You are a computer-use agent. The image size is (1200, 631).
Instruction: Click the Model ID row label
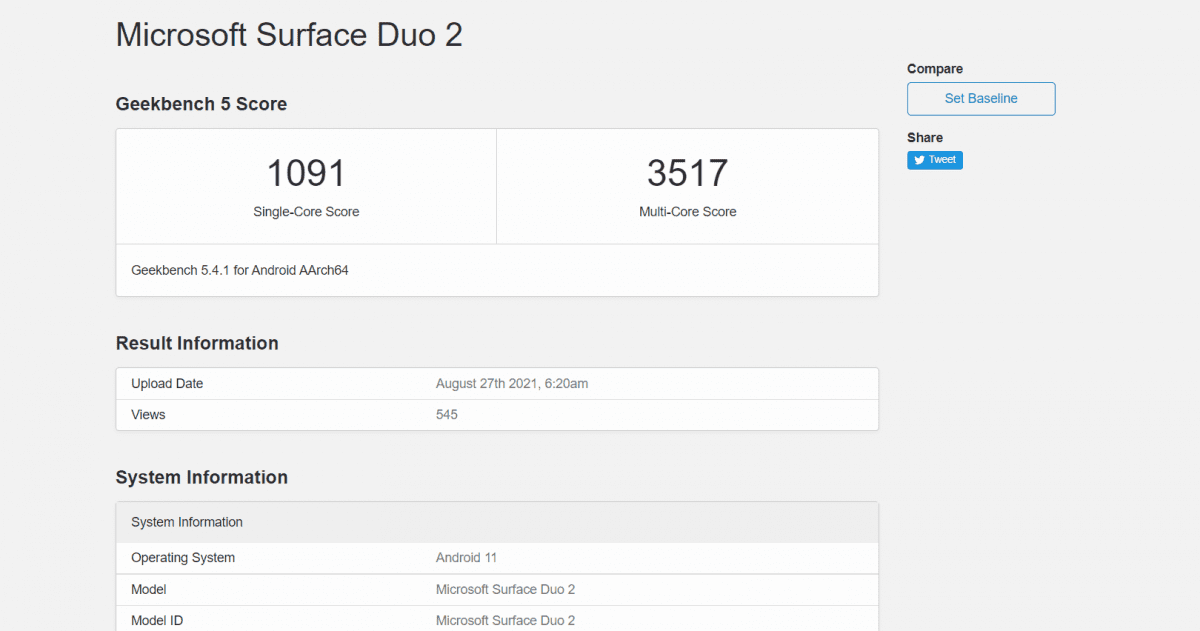(157, 621)
